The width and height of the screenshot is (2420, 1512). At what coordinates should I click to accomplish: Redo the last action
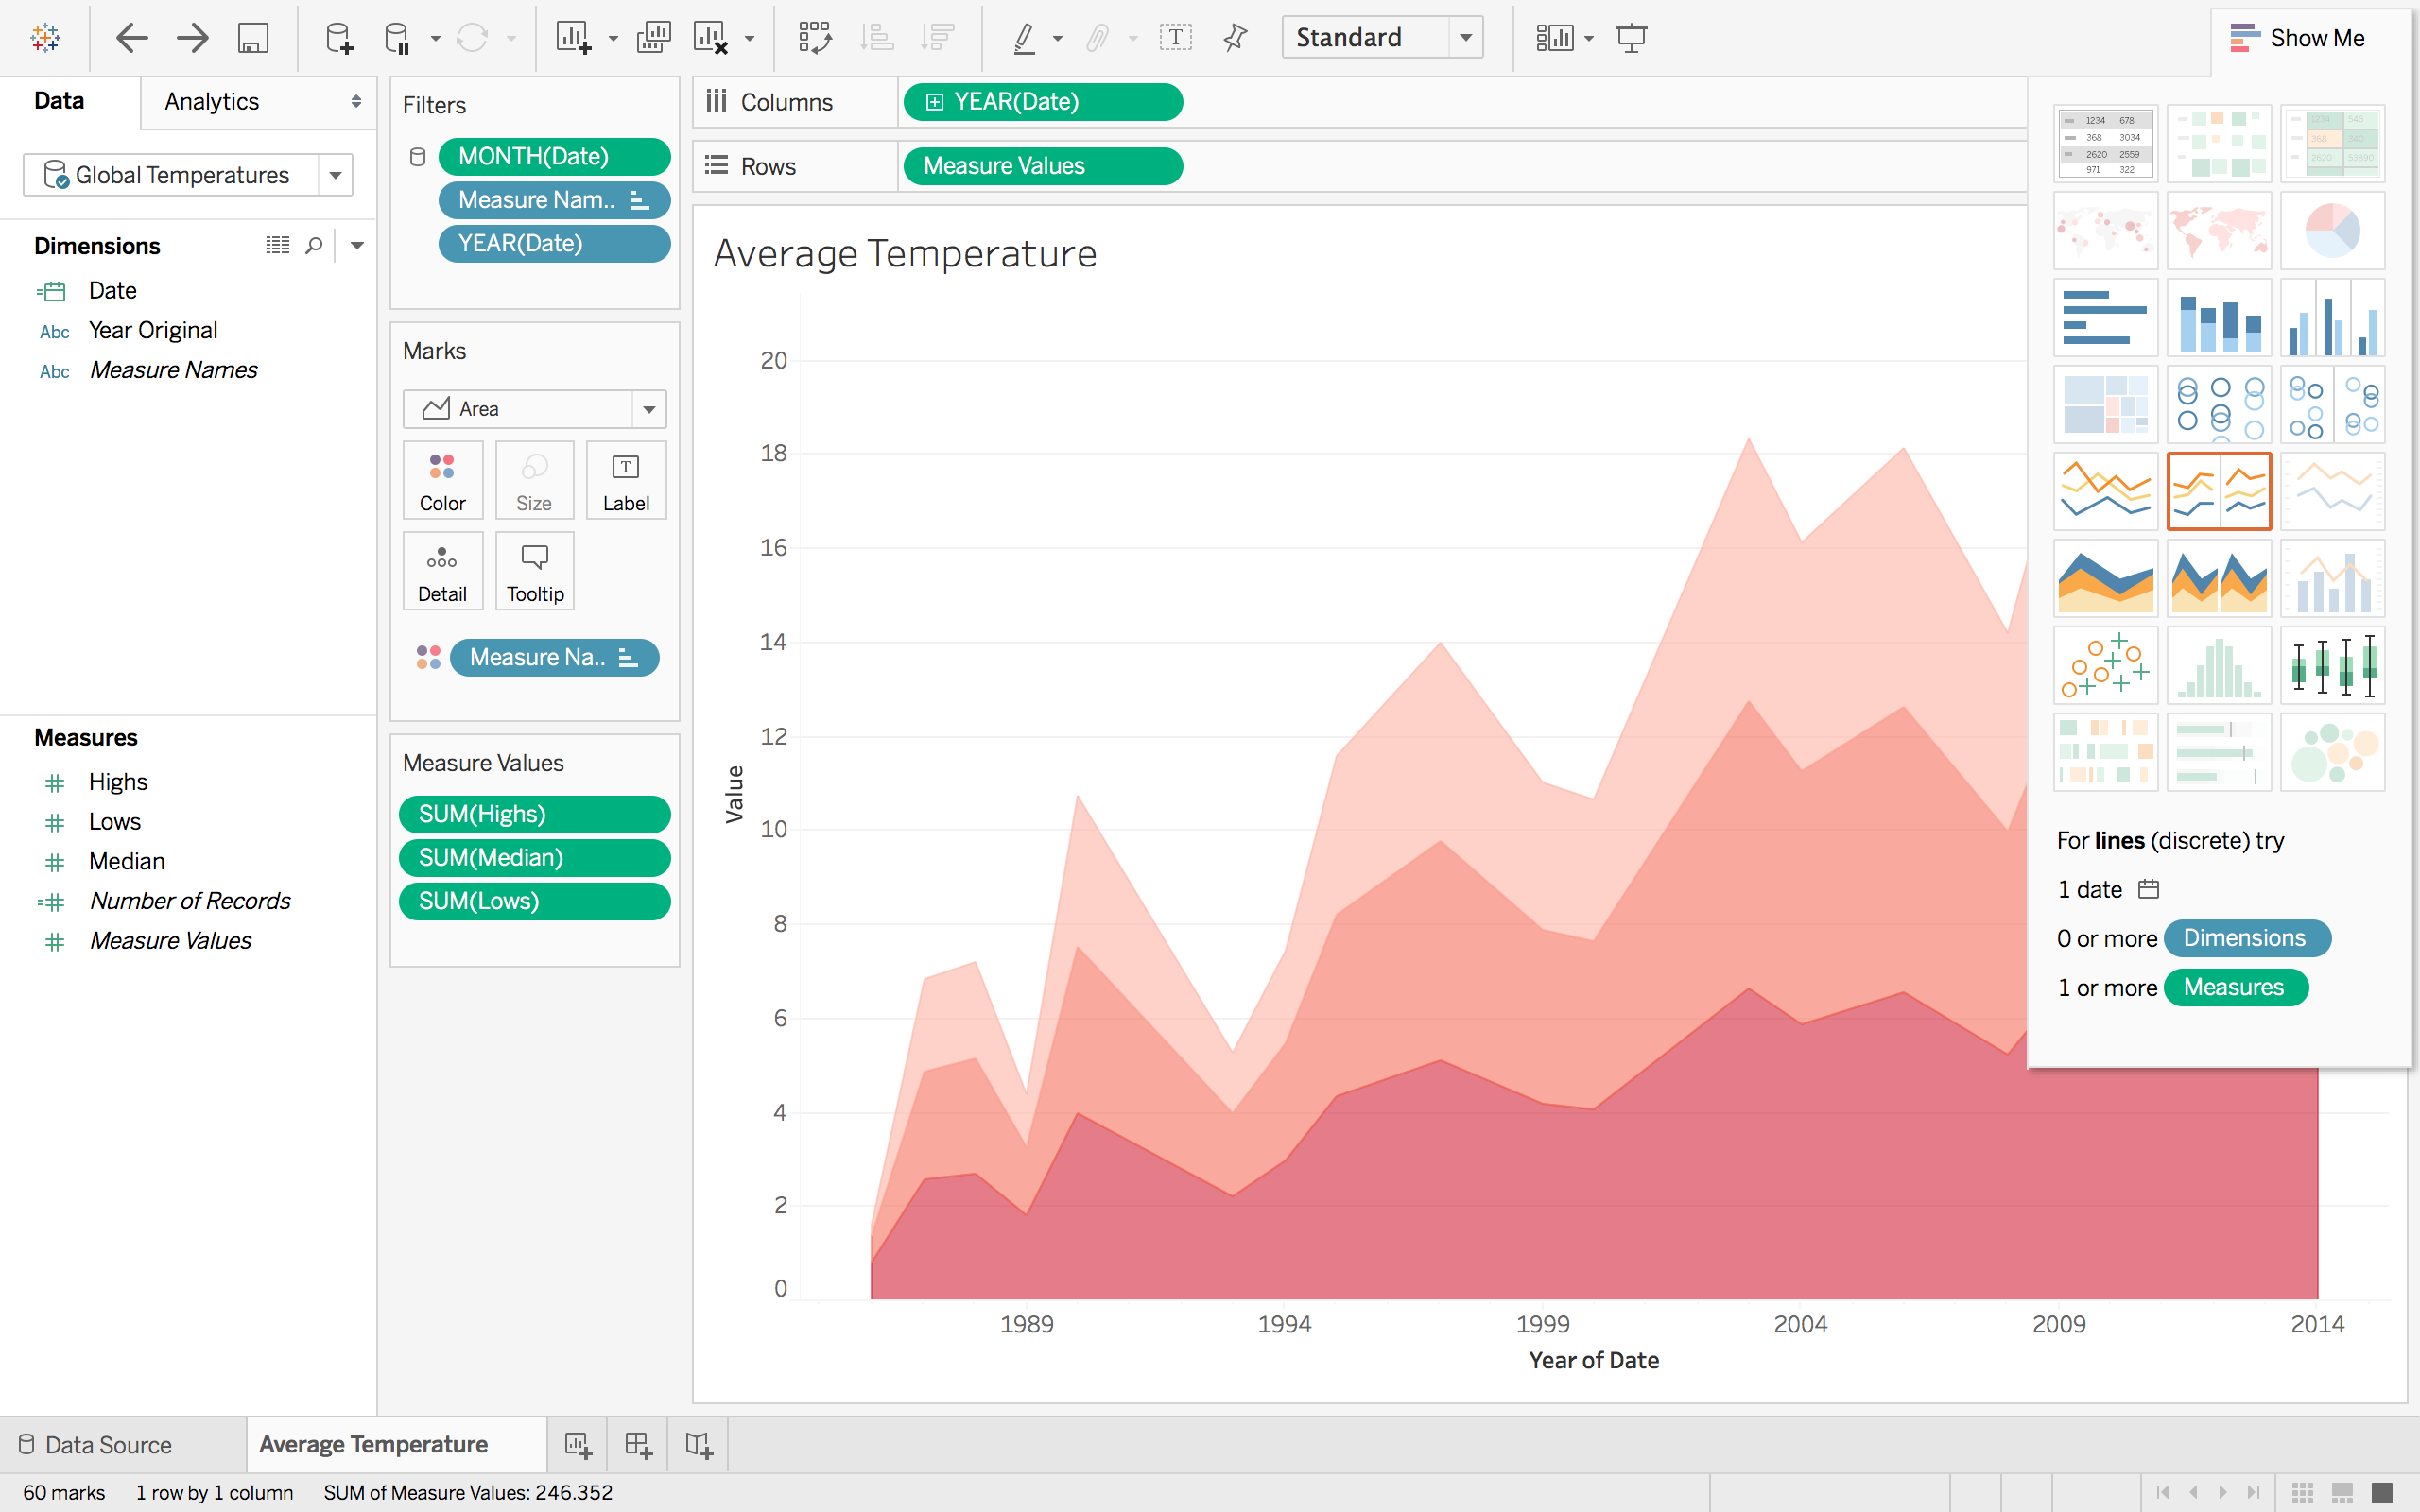coord(191,37)
